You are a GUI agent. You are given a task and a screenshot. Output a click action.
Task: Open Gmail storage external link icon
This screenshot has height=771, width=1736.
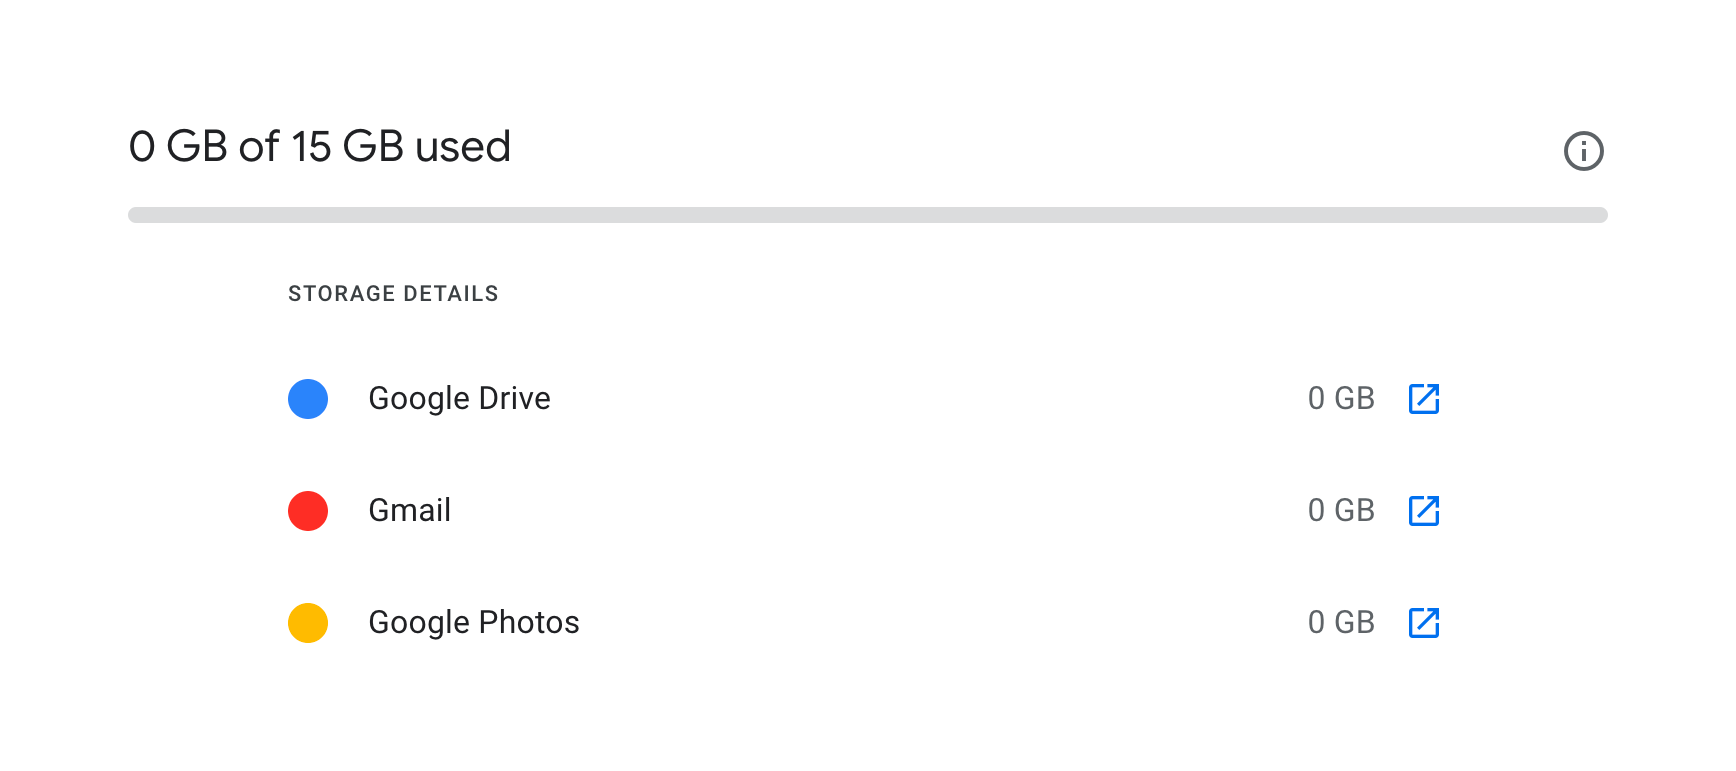tap(1423, 511)
